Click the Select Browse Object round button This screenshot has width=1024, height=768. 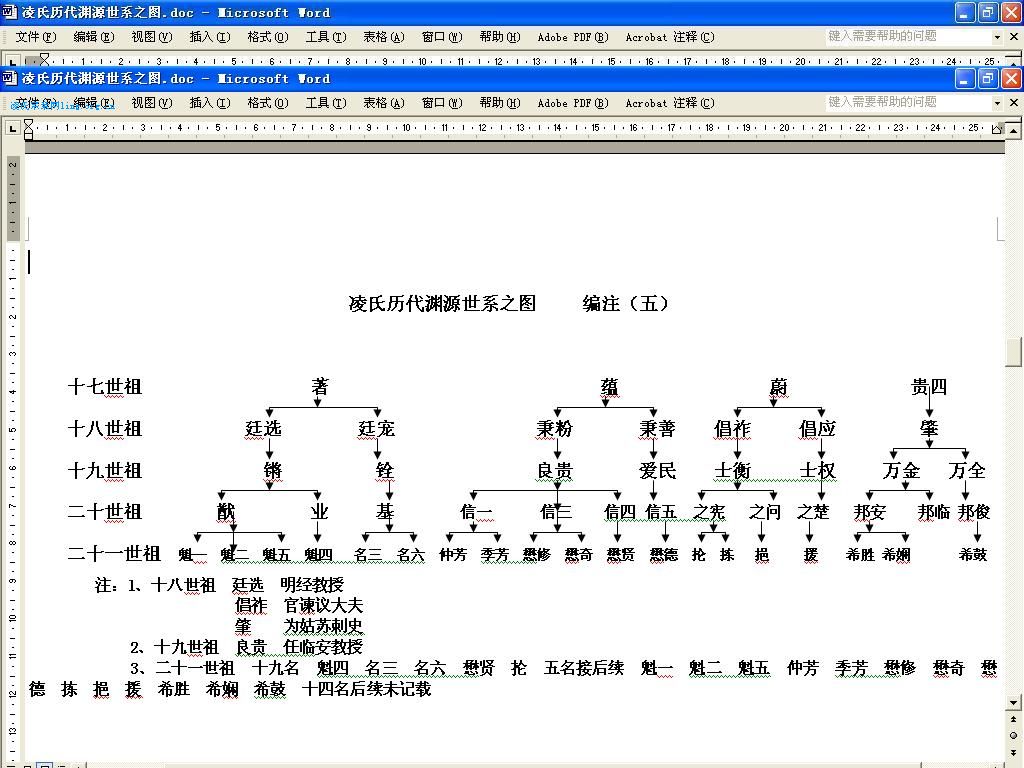tap(1013, 735)
